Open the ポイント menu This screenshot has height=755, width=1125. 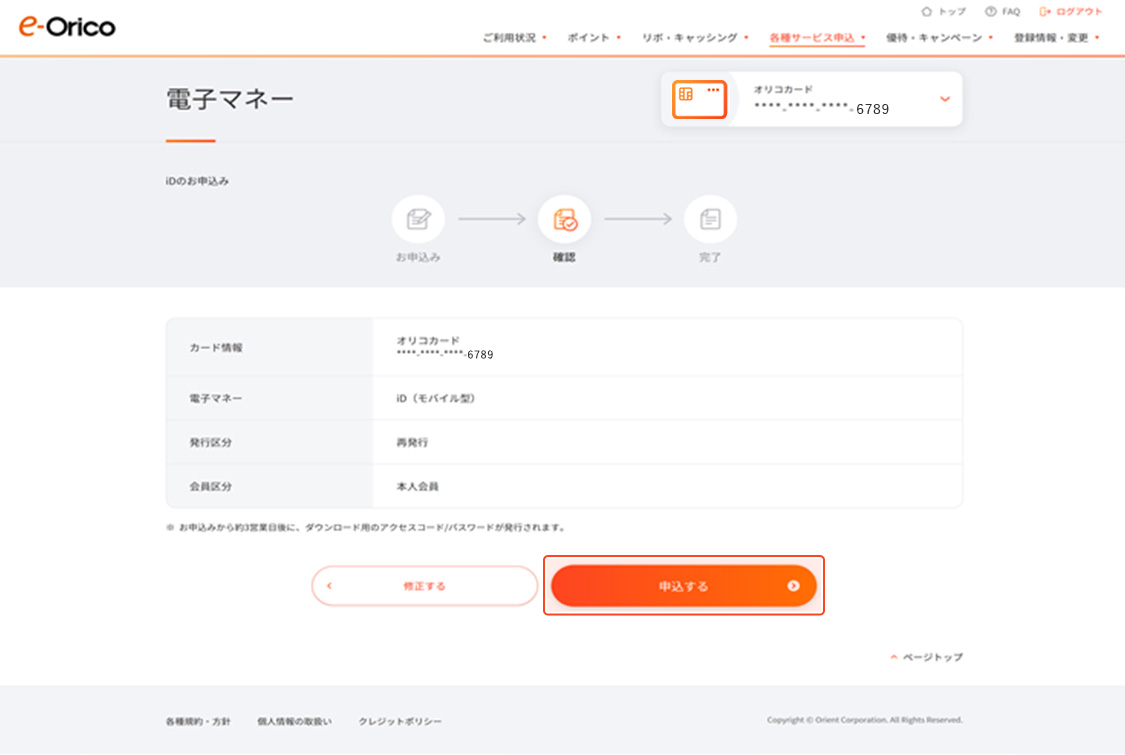coord(594,37)
